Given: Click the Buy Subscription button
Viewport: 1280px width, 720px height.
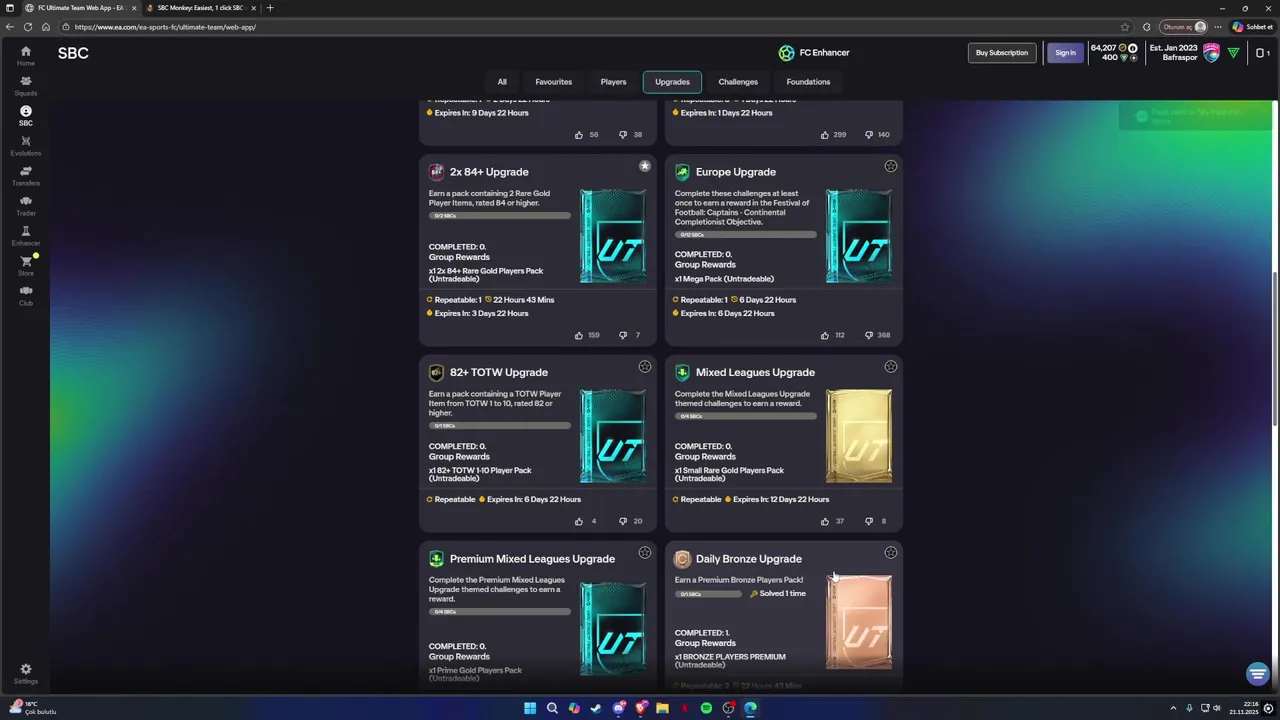Looking at the screenshot, I should click(1002, 53).
